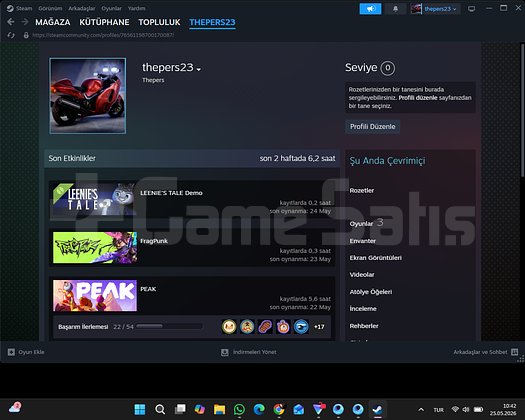Open the Yardım menu
525x420 pixels.
[x=137, y=8]
